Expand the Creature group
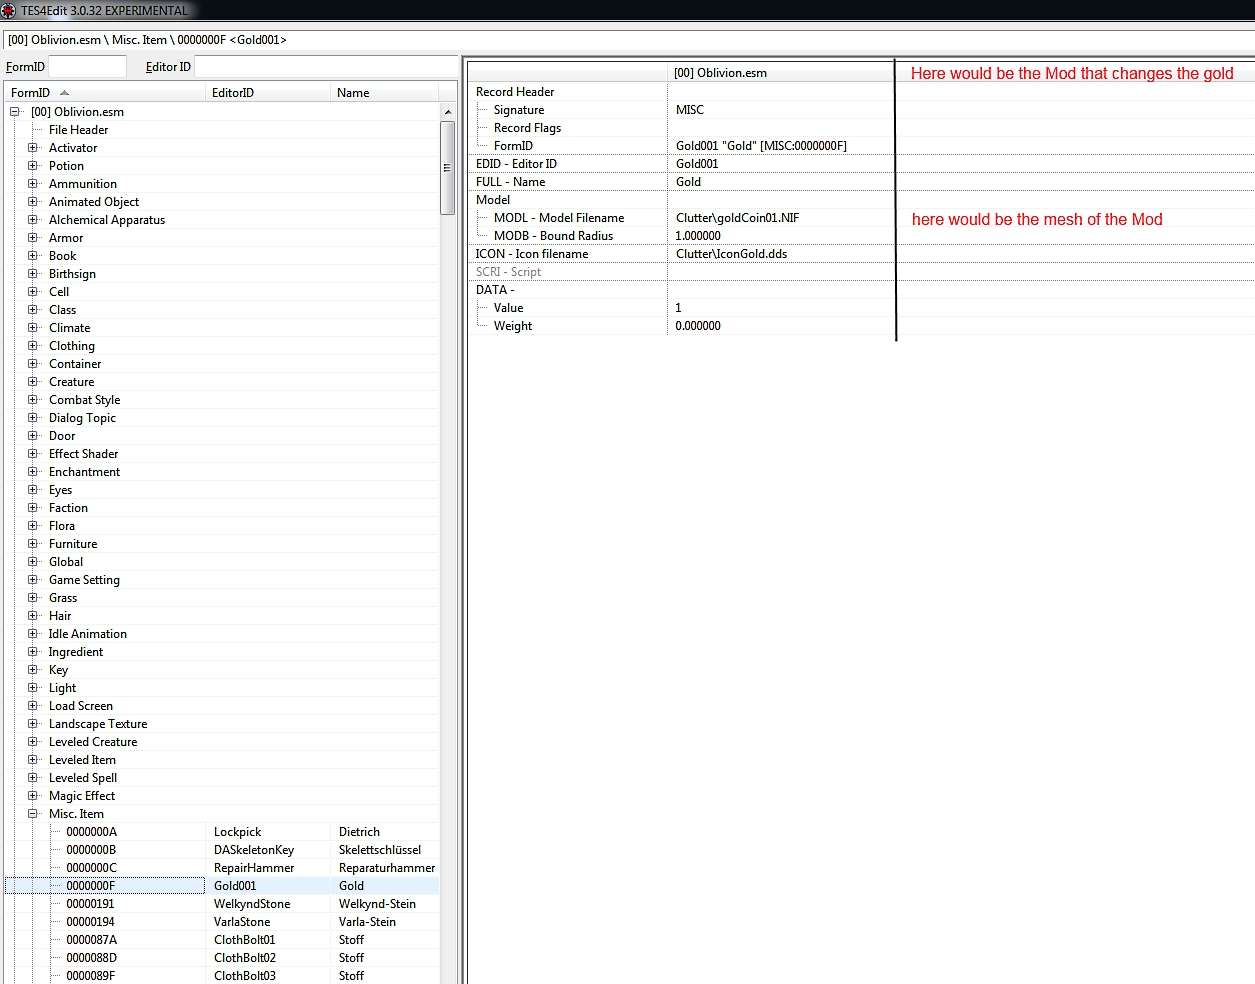 33,382
